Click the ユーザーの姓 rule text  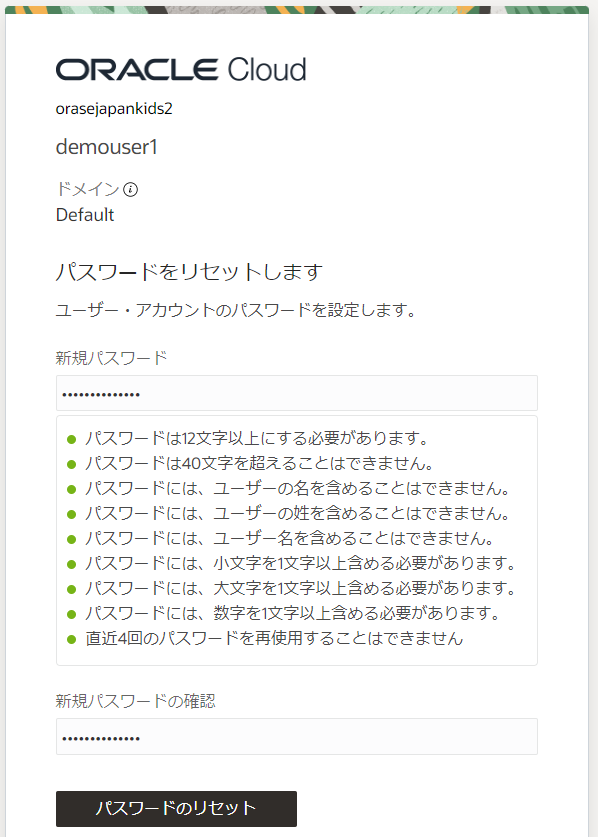pyautogui.click(x=298, y=514)
